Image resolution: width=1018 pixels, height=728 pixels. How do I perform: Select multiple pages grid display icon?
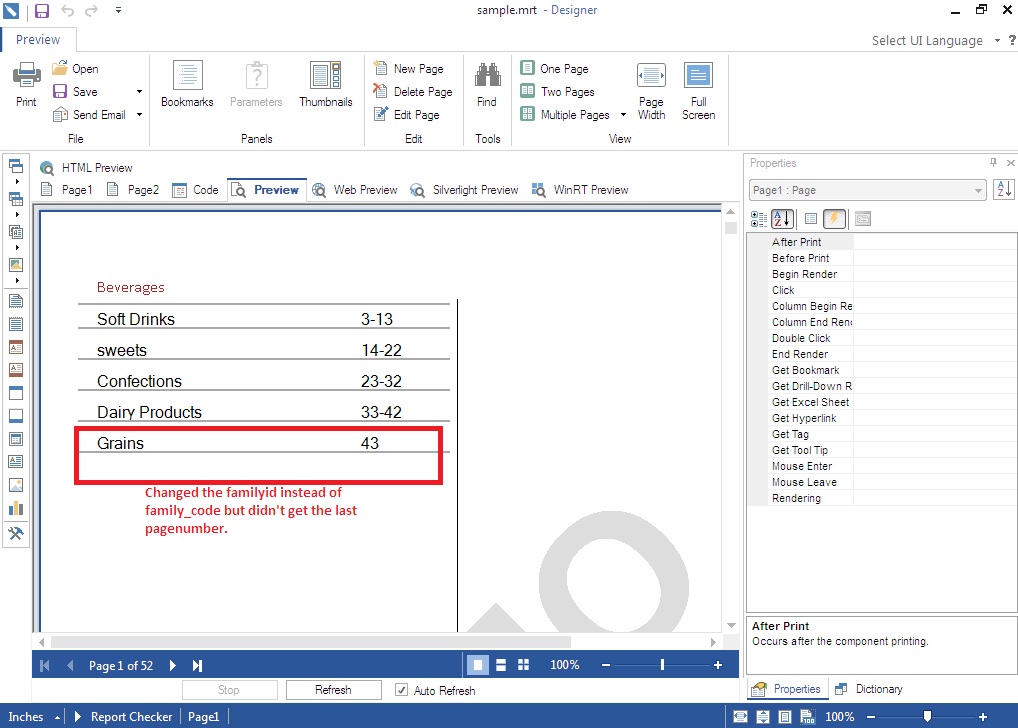[x=523, y=665]
